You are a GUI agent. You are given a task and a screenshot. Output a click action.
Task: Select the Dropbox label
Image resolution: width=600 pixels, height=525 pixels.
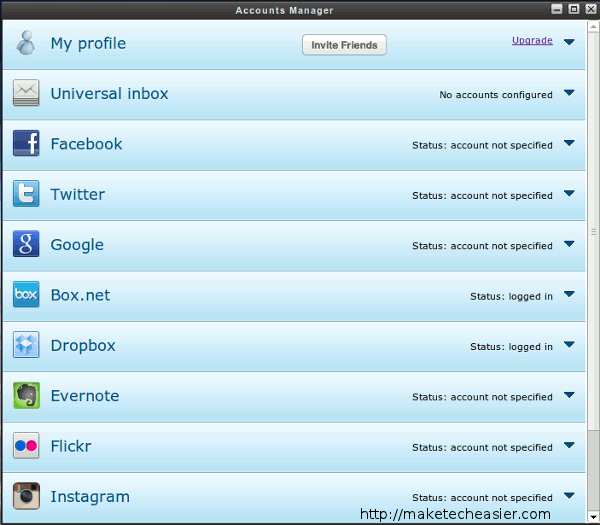(83, 346)
